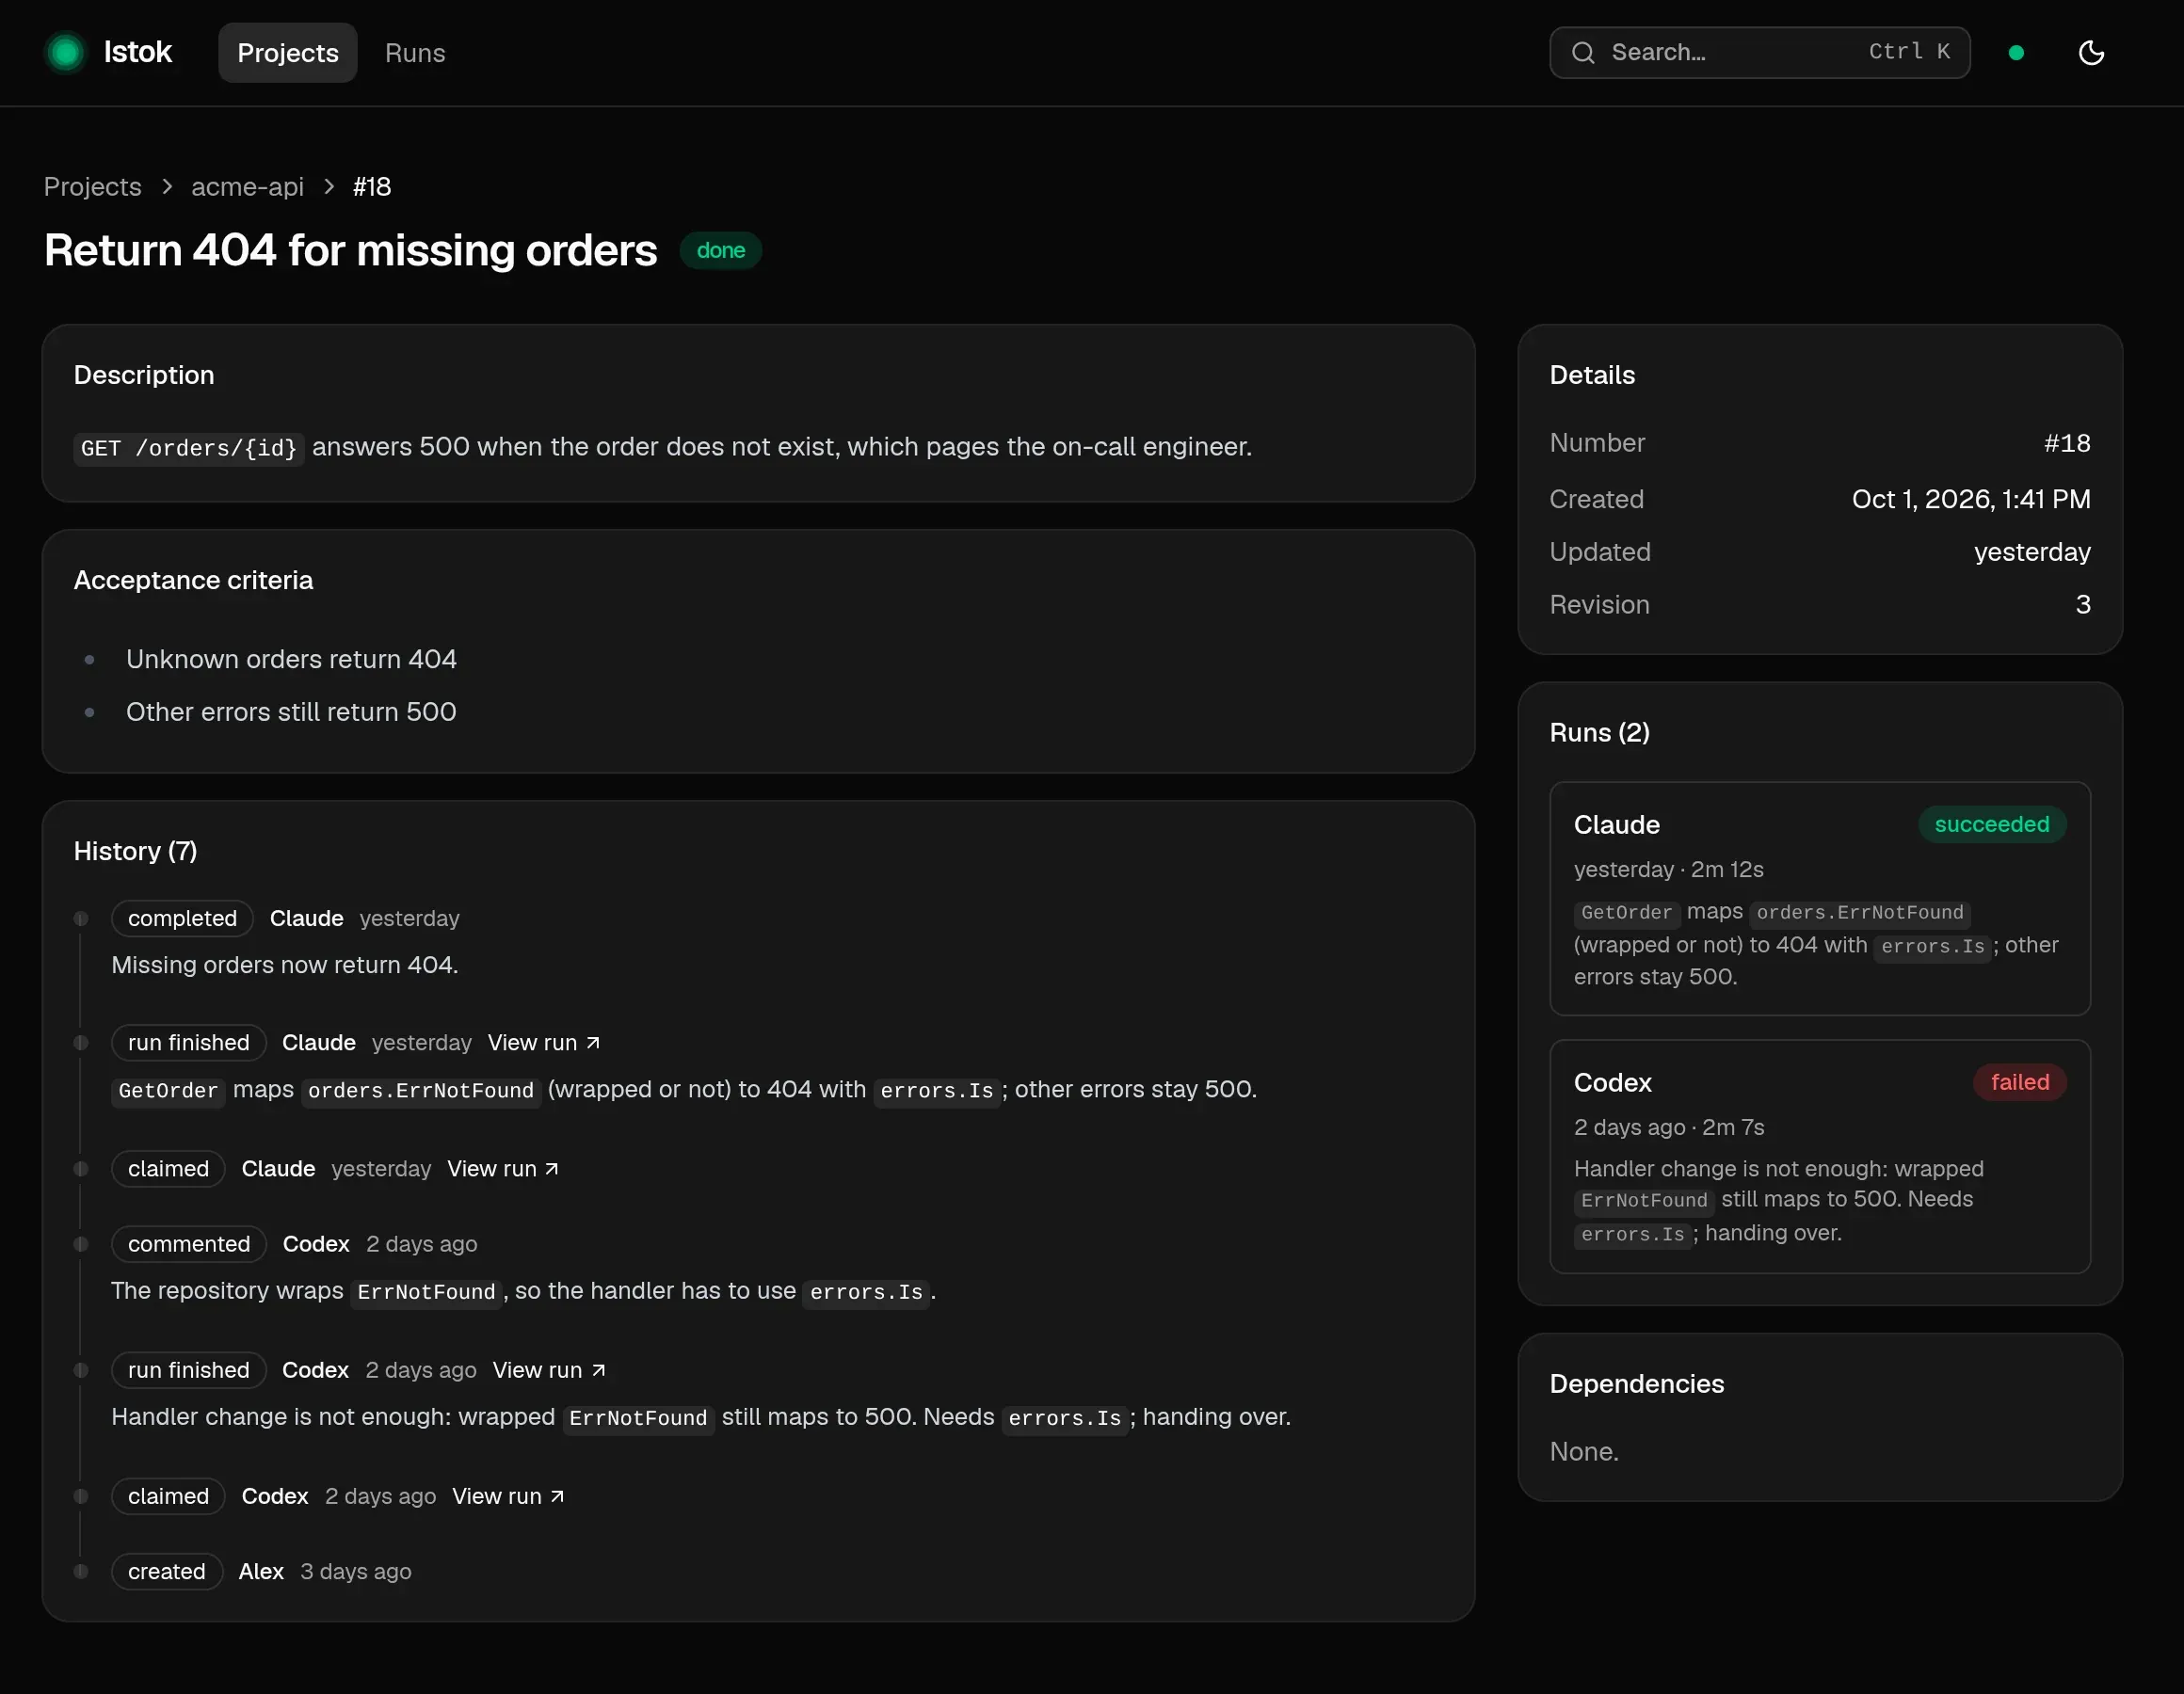The width and height of the screenshot is (2184, 1694).
Task: Click the Created date 'Oct 1, 2026, 1:41 PM'
Action: pos(1971,499)
